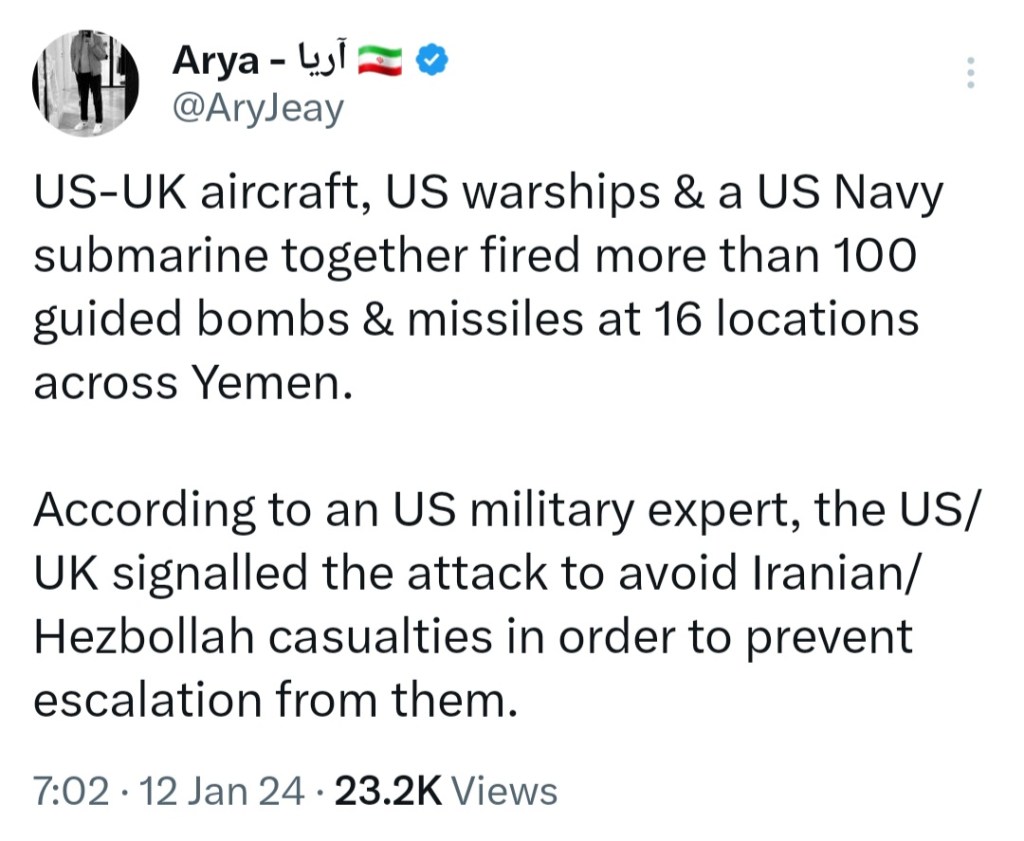This screenshot has height=841, width=1024.
Task: Click the display name "Arya"
Action: 215,61
